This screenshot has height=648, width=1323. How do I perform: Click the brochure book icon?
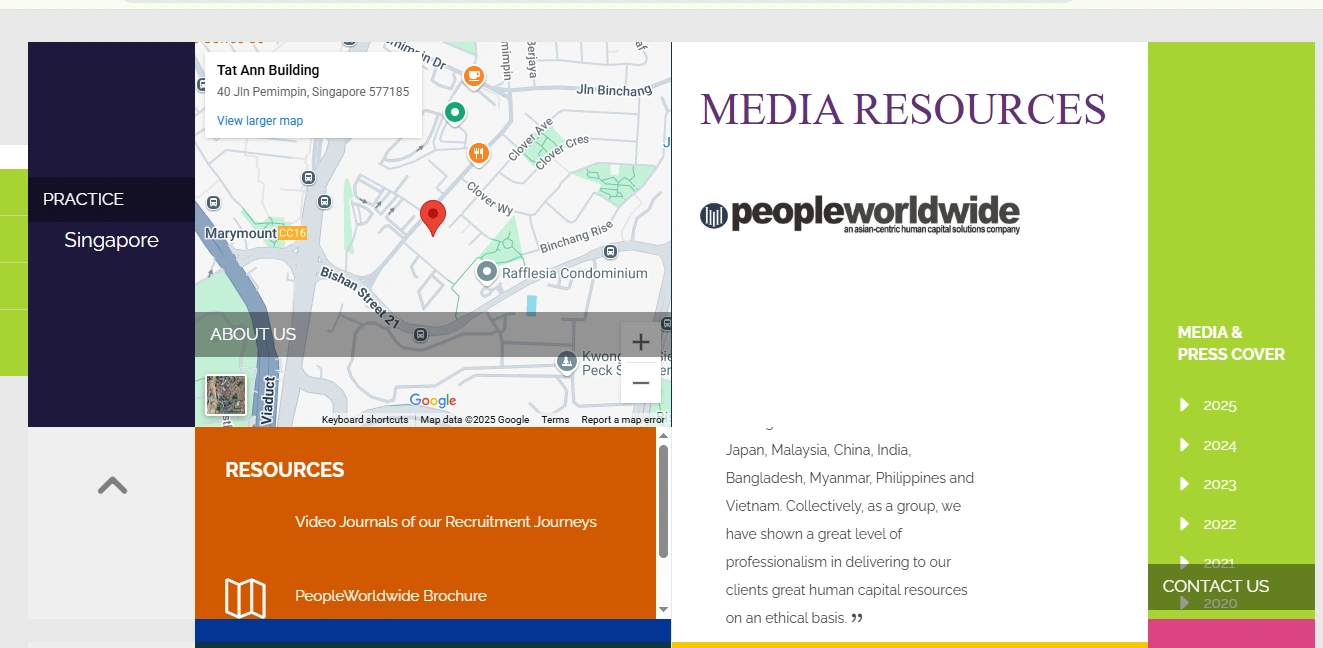[245, 598]
